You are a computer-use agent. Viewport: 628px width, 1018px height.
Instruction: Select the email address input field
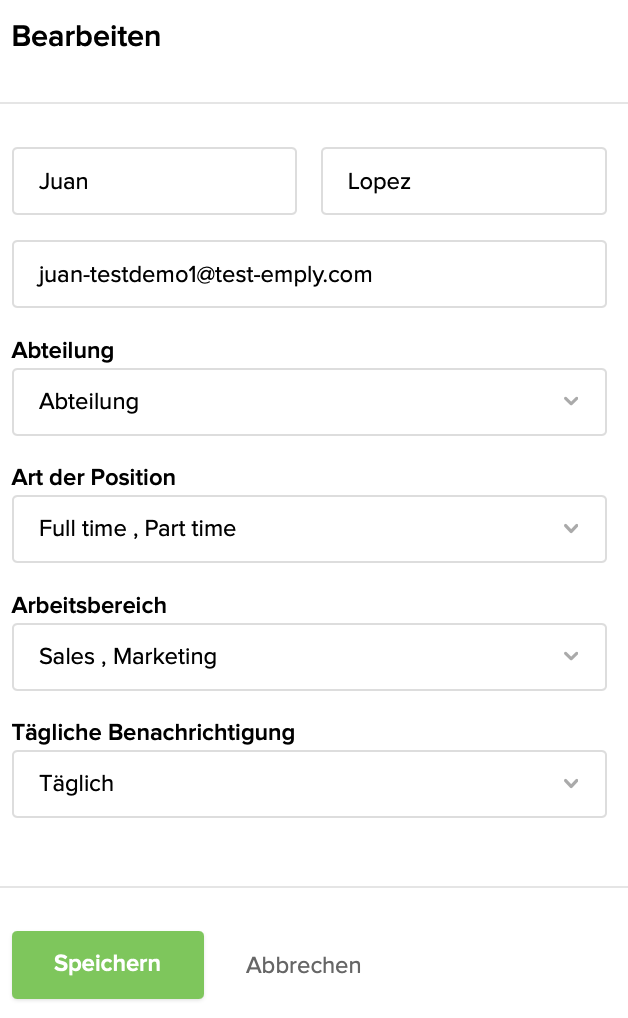point(309,273)
